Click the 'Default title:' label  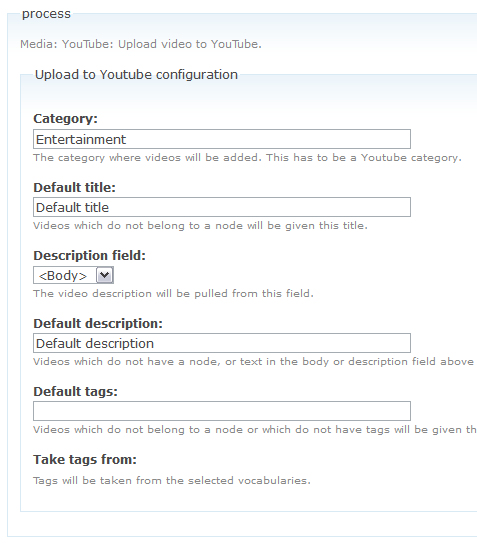[x=74, y=187]
